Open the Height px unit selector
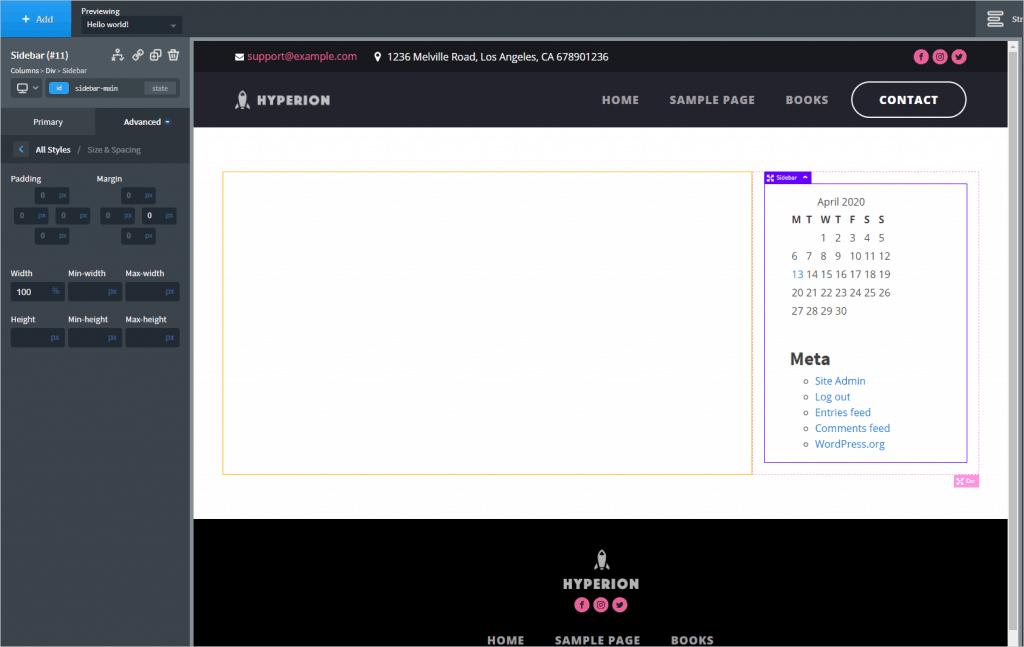The image size is (1024, 647). 55,338
